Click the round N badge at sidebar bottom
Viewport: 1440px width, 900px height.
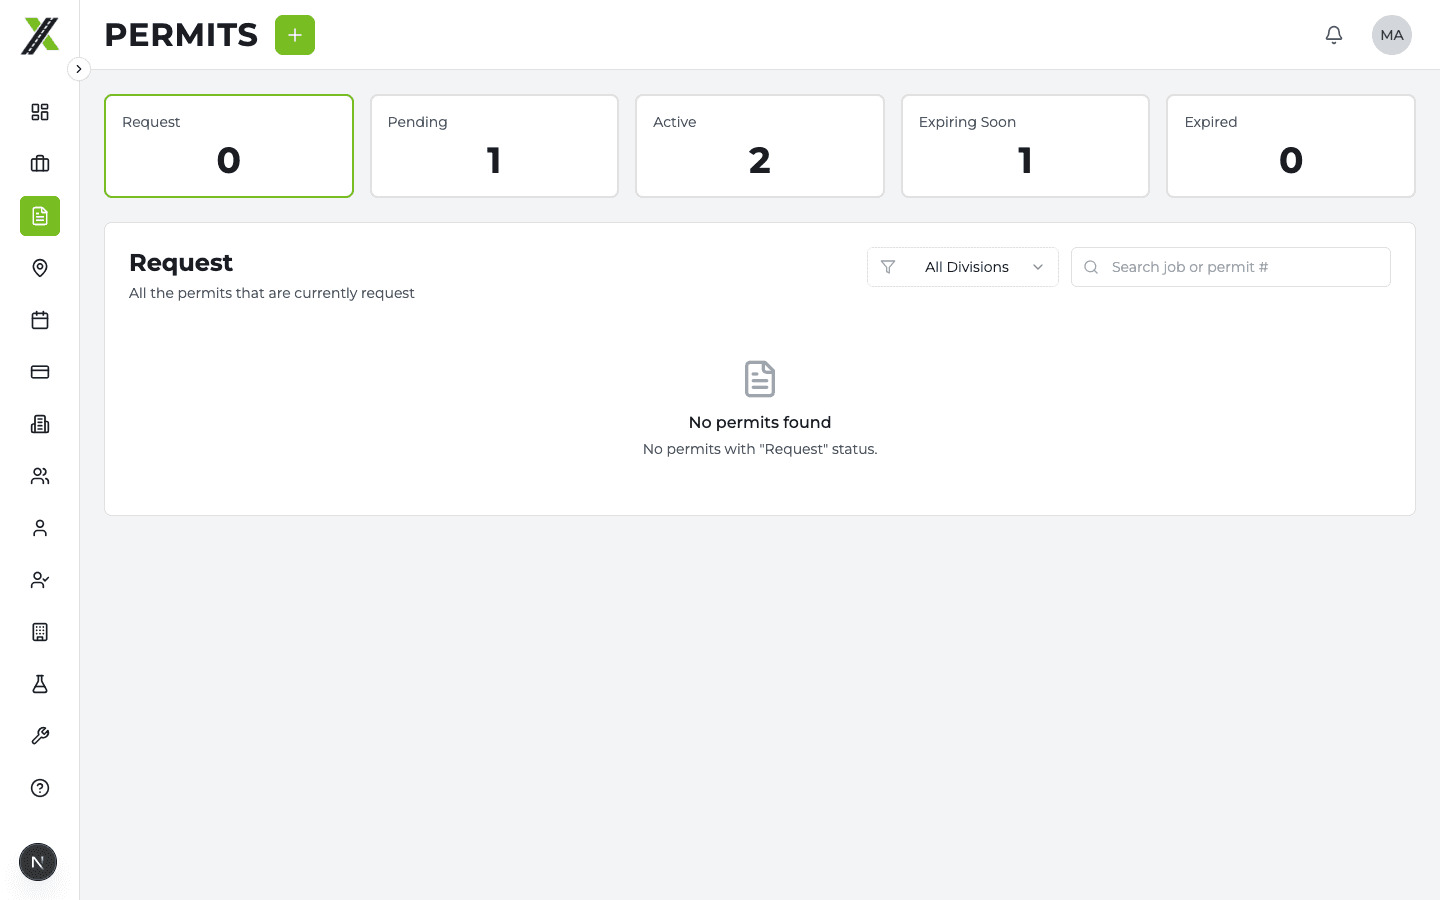38,862
